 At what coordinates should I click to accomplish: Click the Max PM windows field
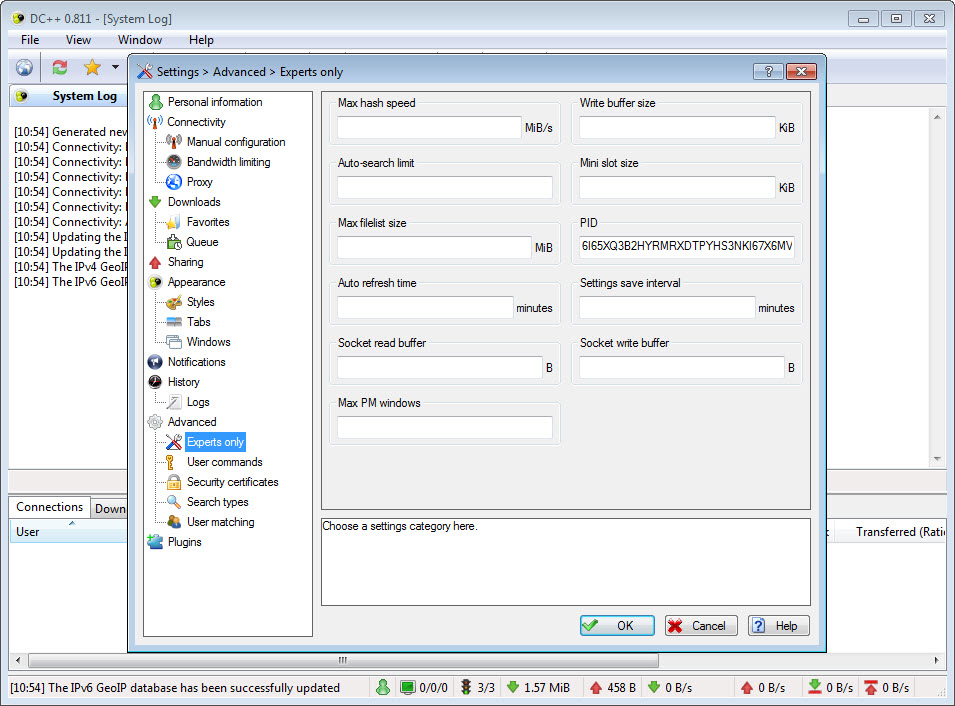coord(445,428)
